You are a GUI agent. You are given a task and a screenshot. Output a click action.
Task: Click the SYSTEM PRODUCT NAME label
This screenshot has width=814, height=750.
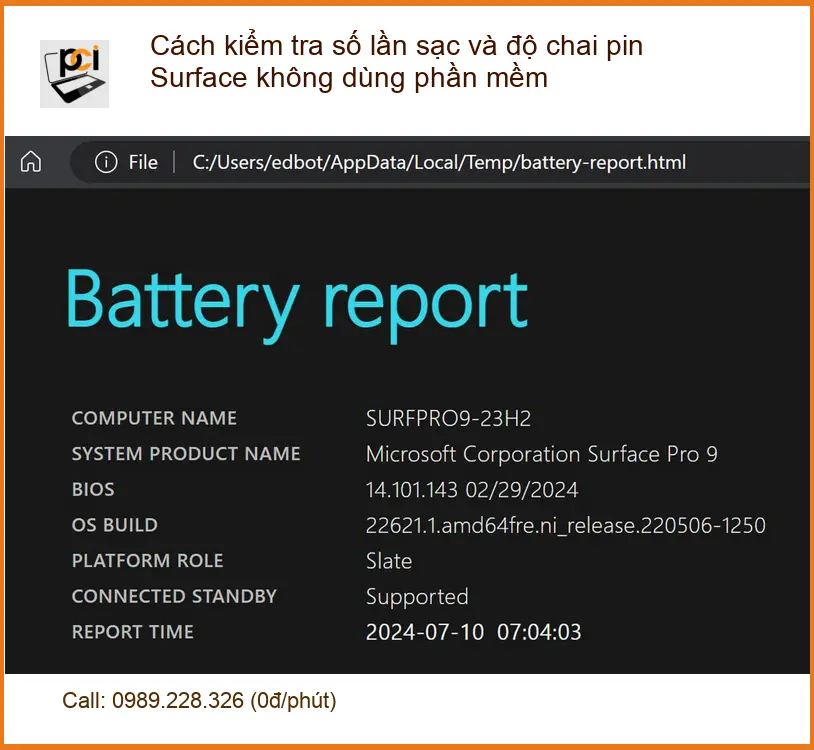tap(186, 454)
